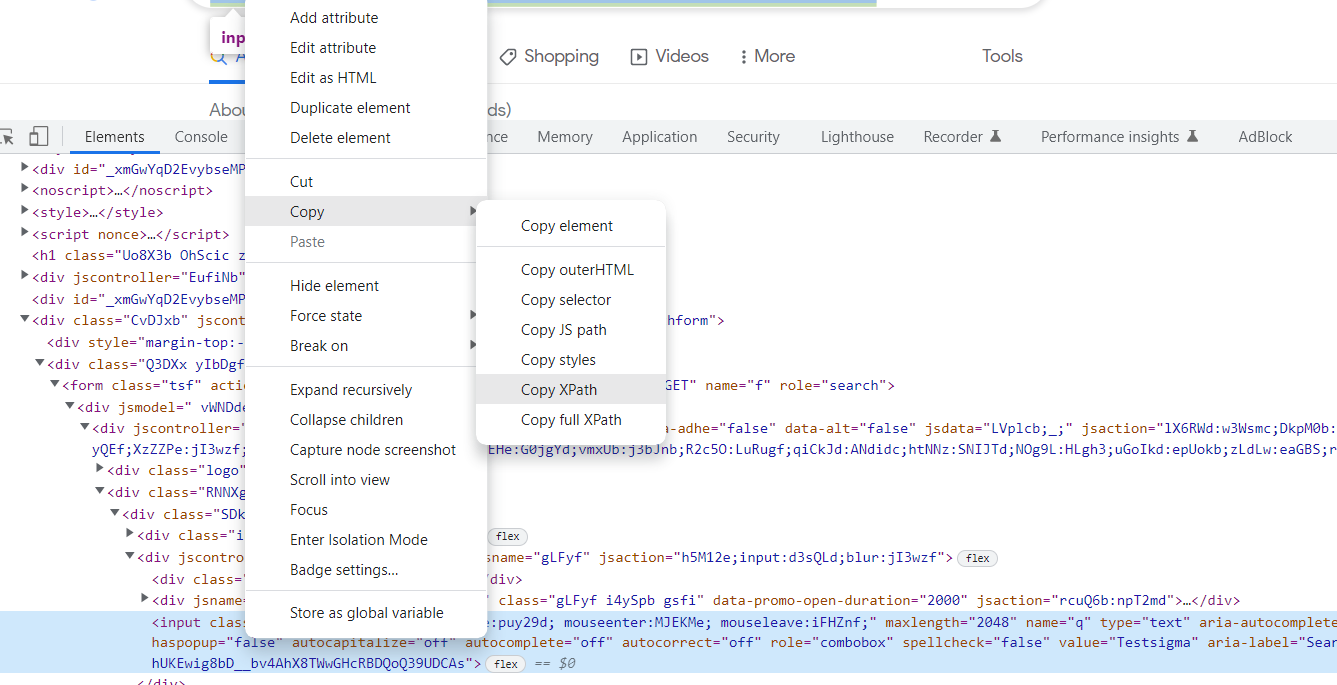Screen dimensions: 1337x685
Task: Select Scroll into view
Action: [x=366, y=480]
